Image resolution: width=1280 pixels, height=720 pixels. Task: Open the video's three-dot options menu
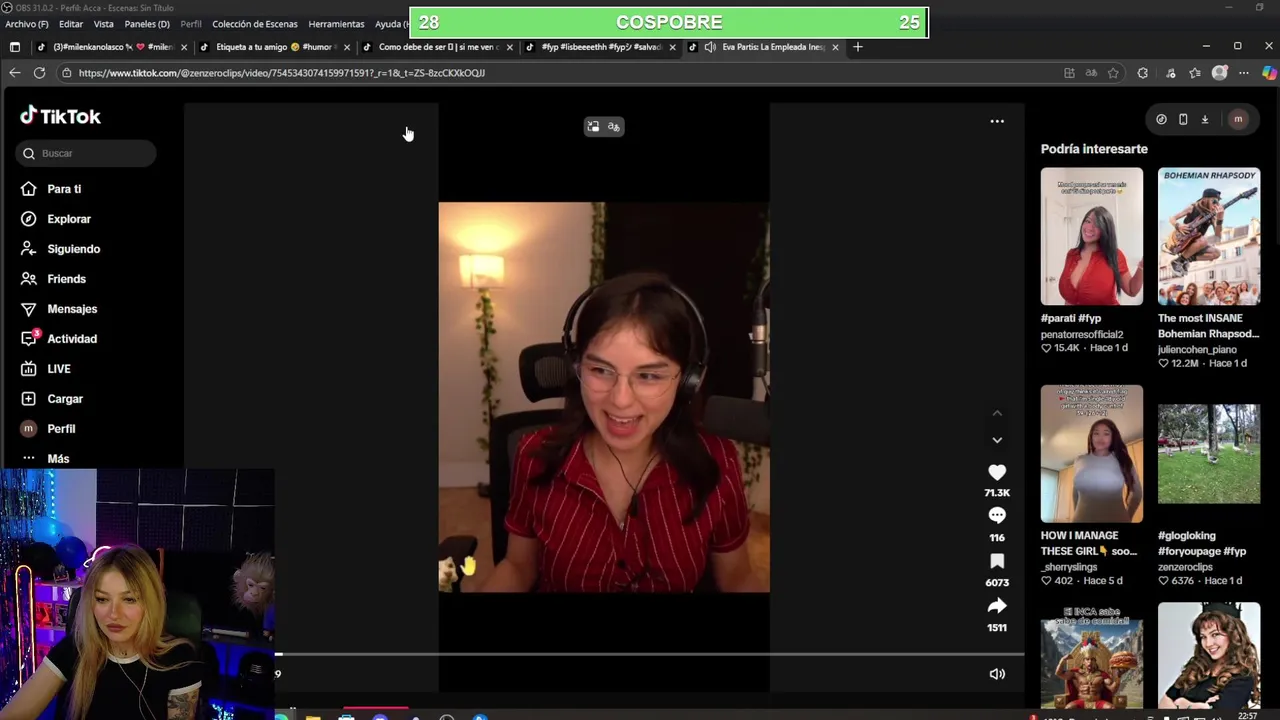pyautogui.click(x=997, y=121)
